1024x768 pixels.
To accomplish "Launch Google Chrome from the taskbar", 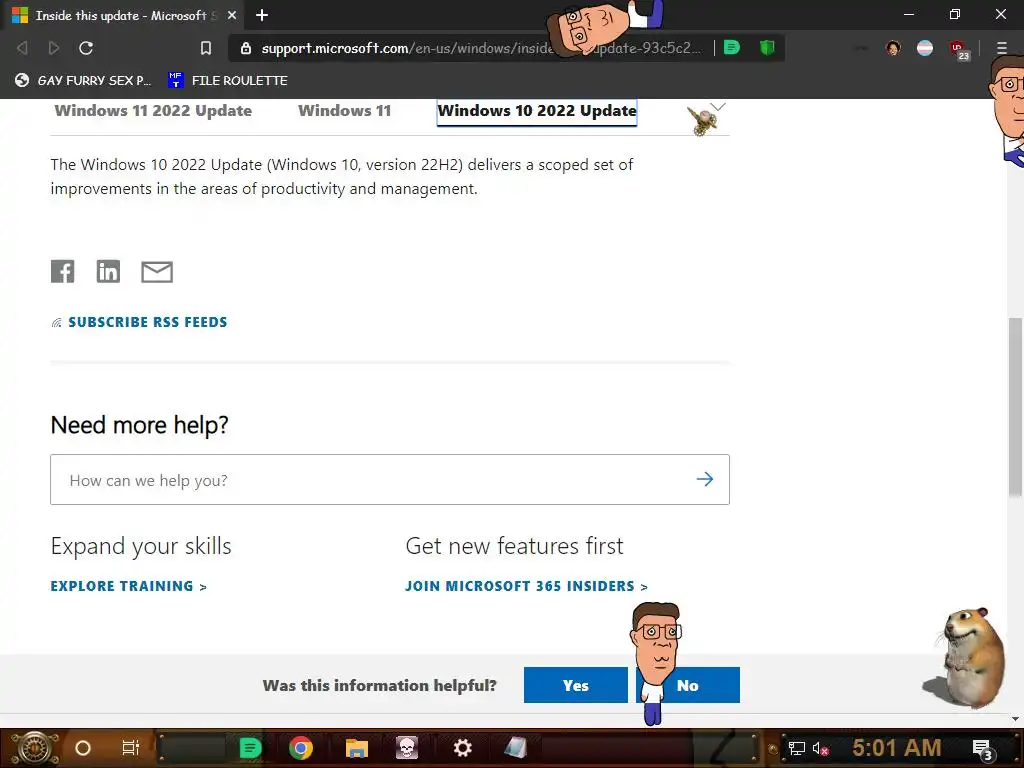I will click(x=300, y=748).
